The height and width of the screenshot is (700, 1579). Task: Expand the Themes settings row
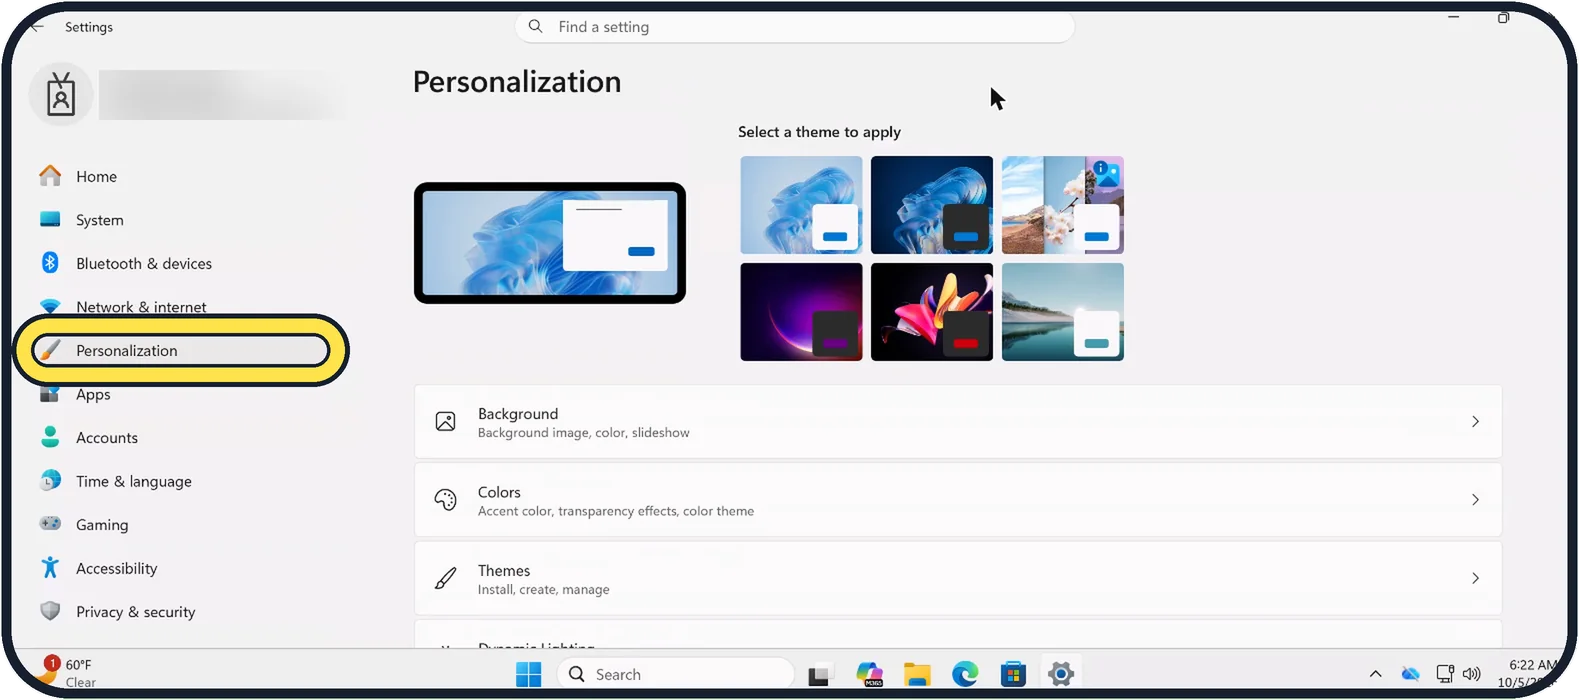click(958, 578)
